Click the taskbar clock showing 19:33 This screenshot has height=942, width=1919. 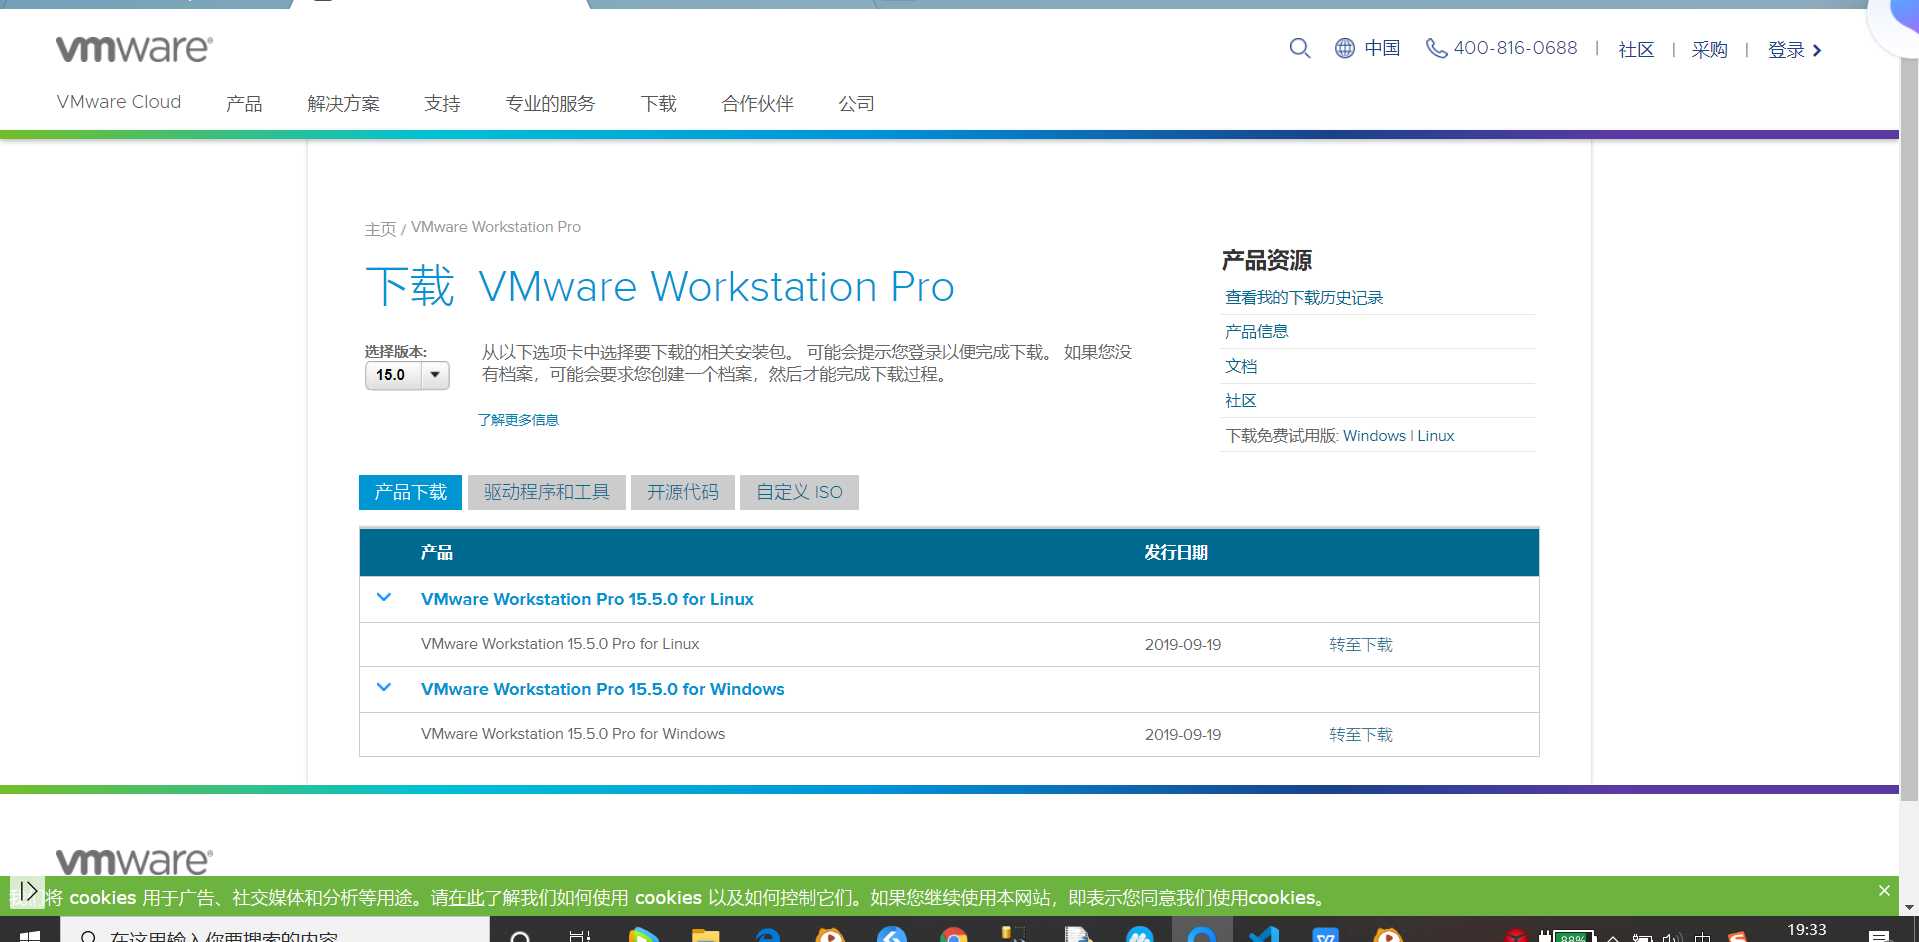point(1806,930)
